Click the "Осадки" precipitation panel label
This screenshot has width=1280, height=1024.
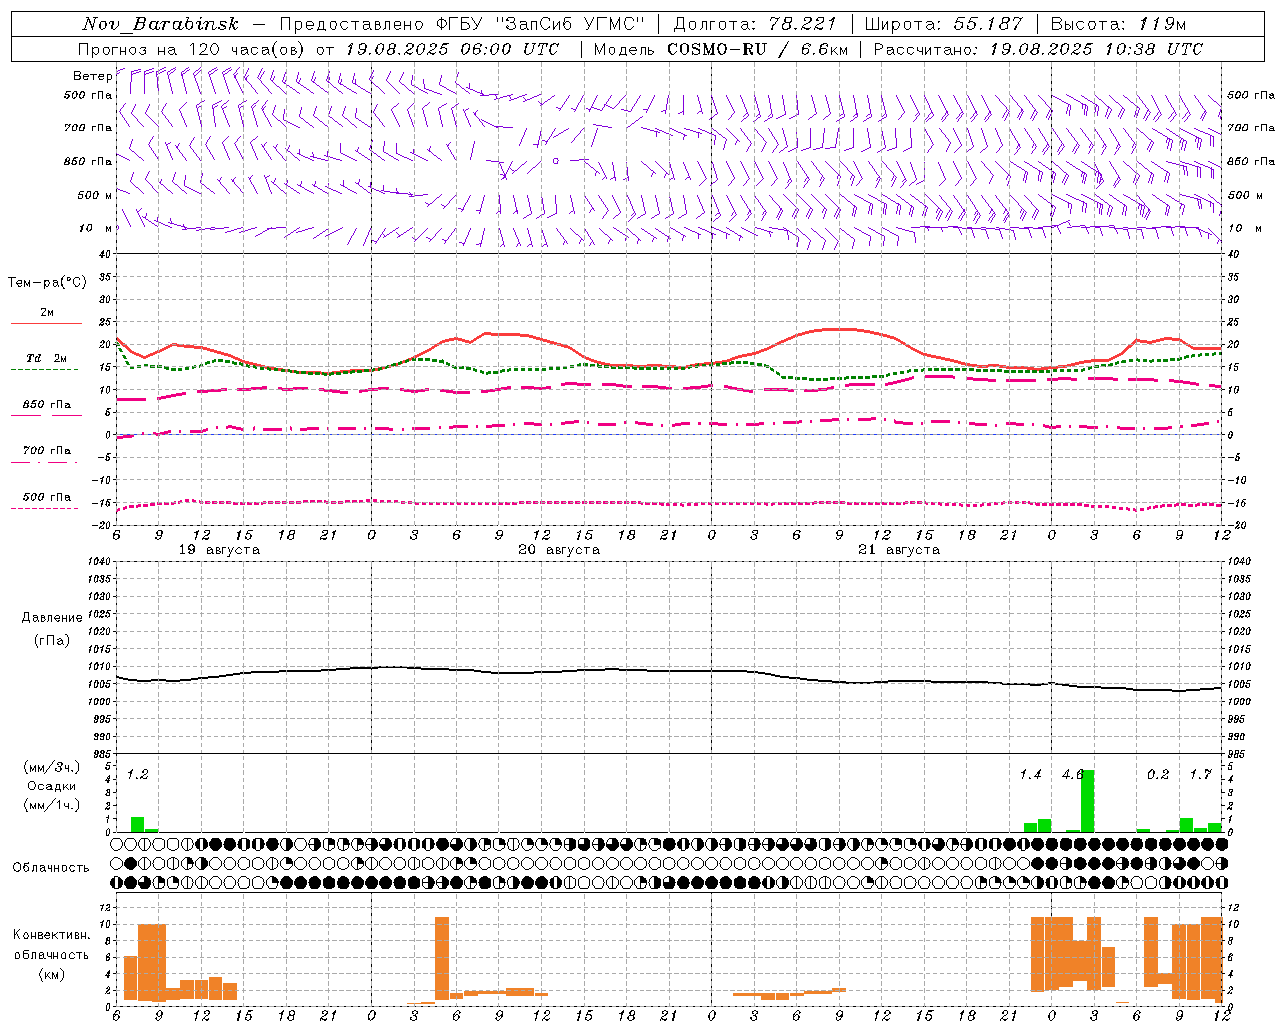pyautogui.click(x=51, y=786)
